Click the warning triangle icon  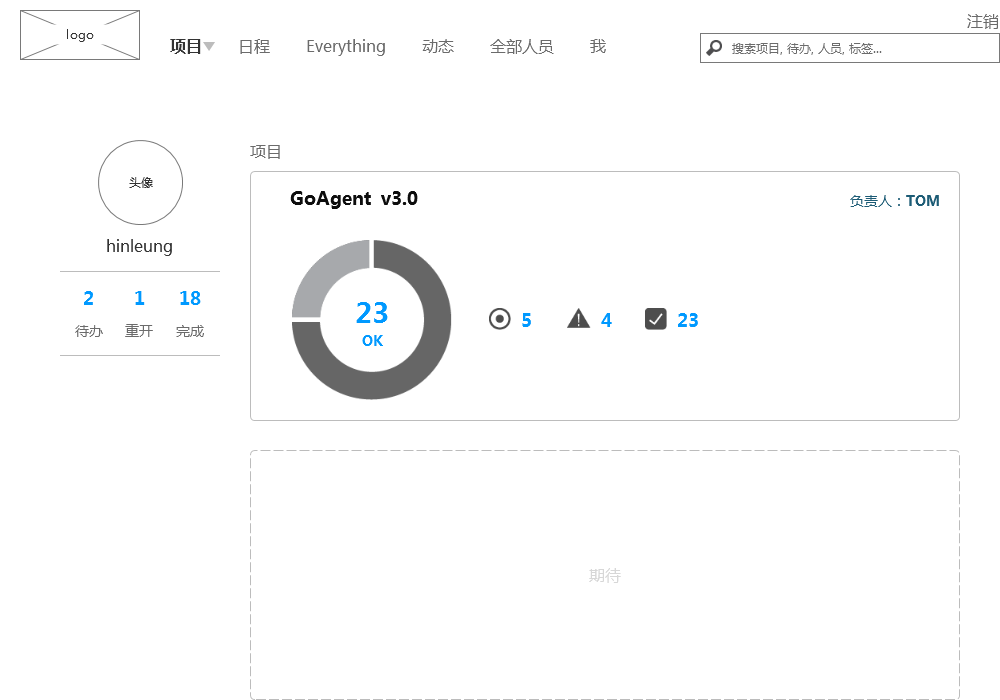(x=578, y=319)
